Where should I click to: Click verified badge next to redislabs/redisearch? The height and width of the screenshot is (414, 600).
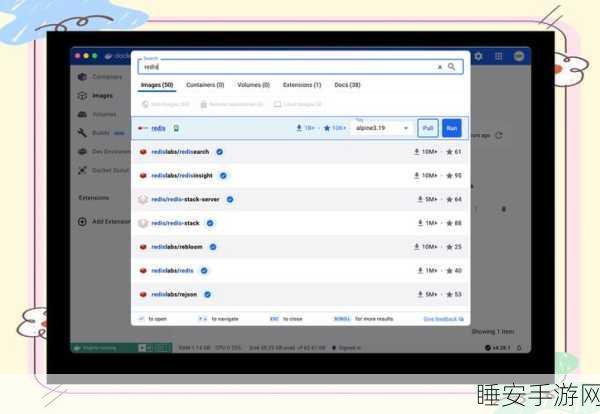(220, 152)
